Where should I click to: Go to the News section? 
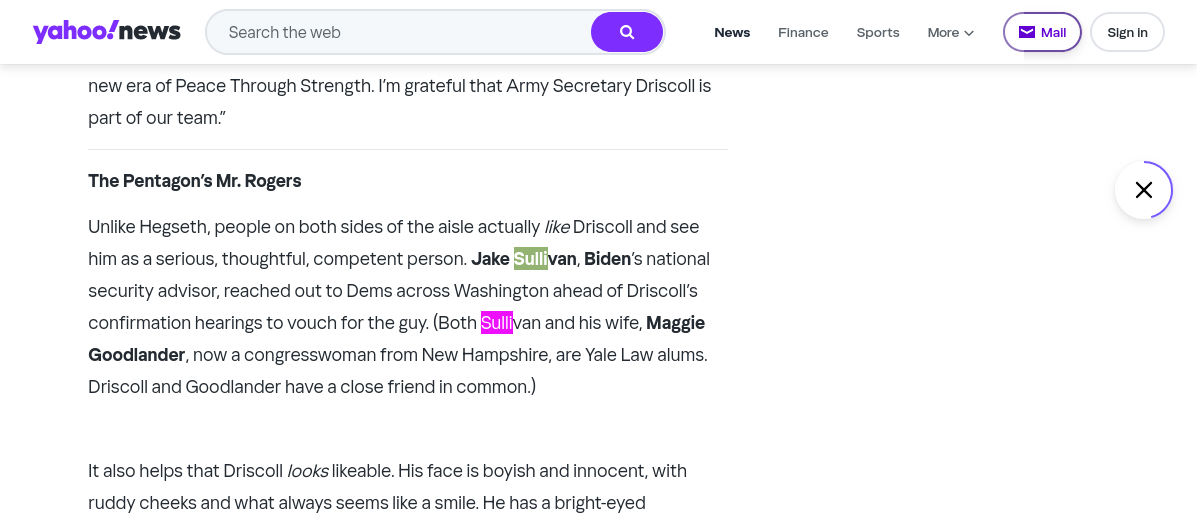coord(732,32)
